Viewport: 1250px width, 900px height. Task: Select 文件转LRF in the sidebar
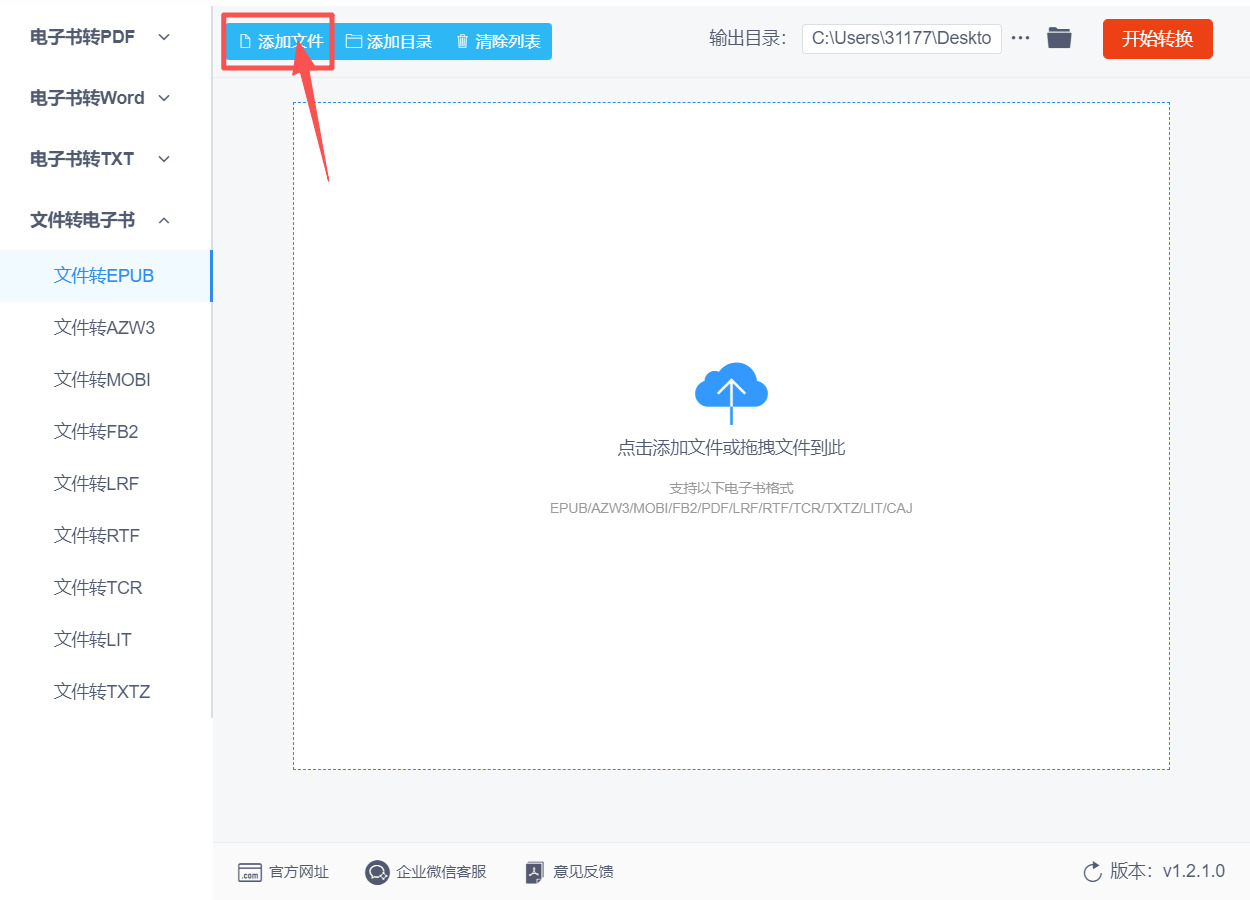(106, 484)
